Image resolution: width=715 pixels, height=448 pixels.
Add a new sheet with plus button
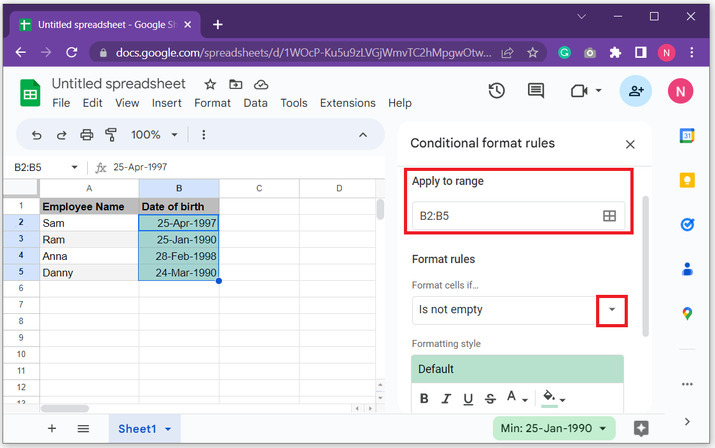[x=52, y=428]
